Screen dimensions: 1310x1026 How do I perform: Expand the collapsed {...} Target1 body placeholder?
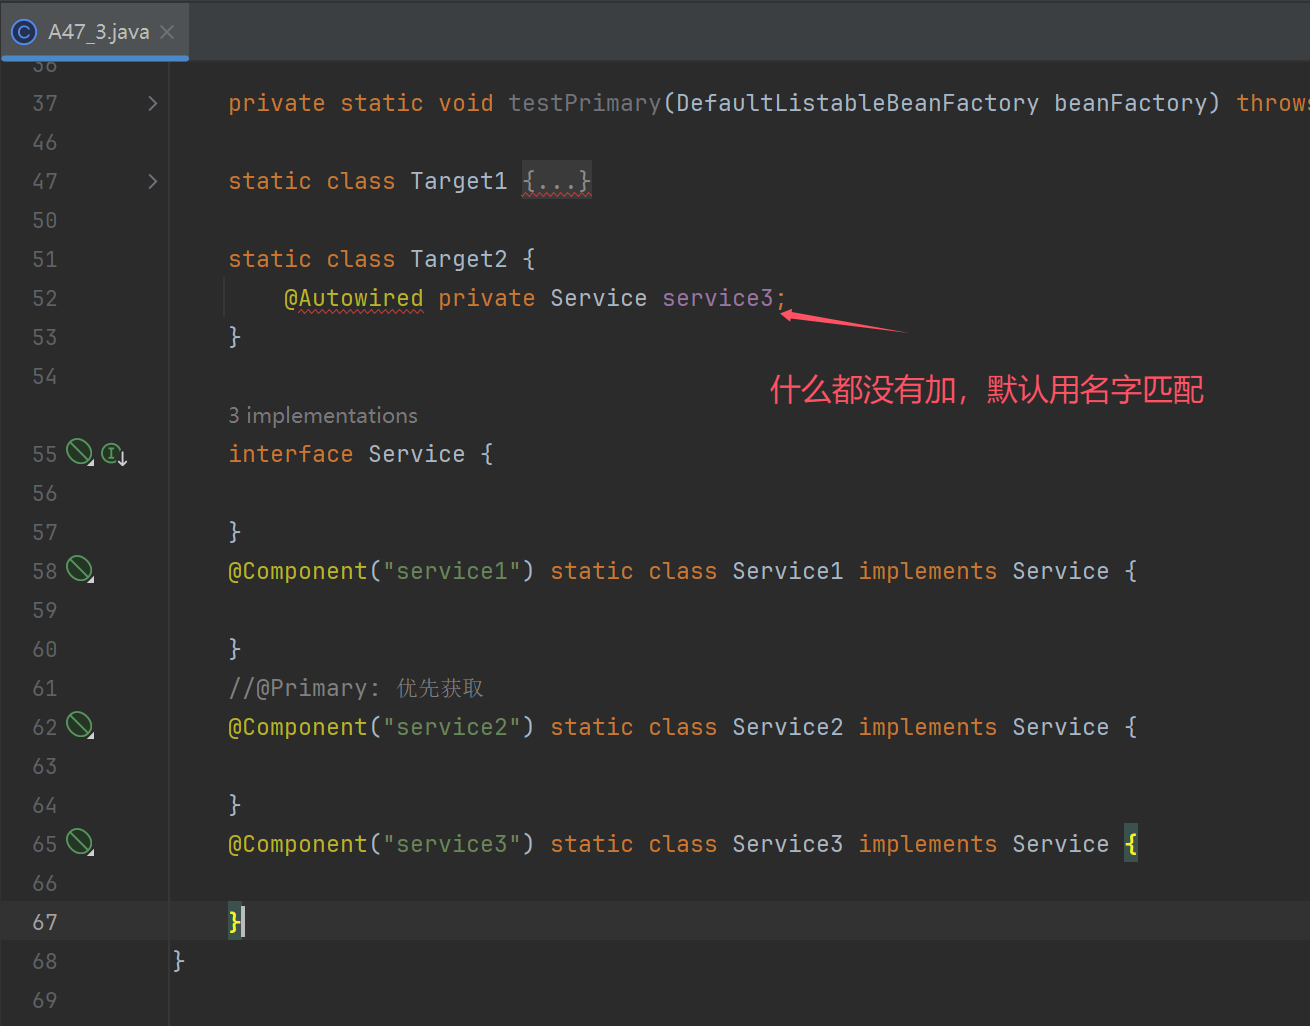click(x=557, y=181)
